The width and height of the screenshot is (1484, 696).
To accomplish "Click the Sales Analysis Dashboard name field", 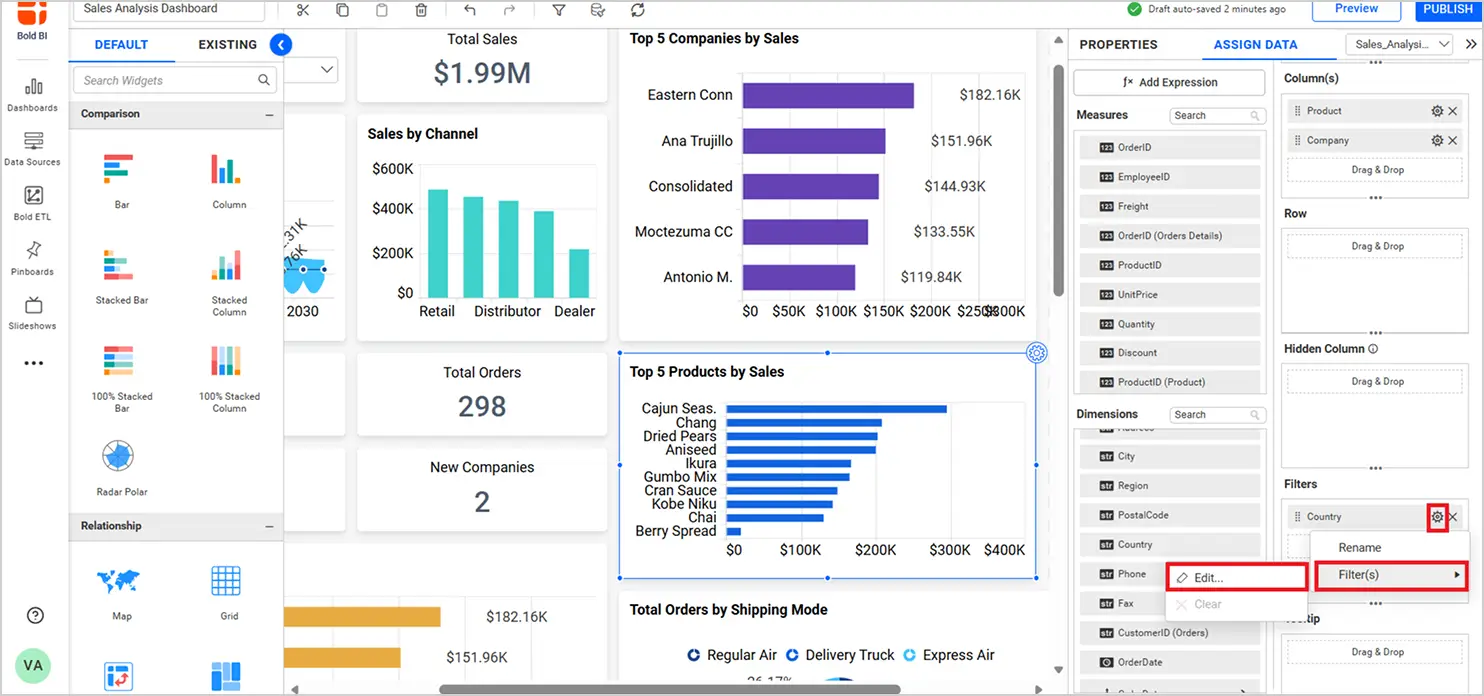I will pos(169,9).
